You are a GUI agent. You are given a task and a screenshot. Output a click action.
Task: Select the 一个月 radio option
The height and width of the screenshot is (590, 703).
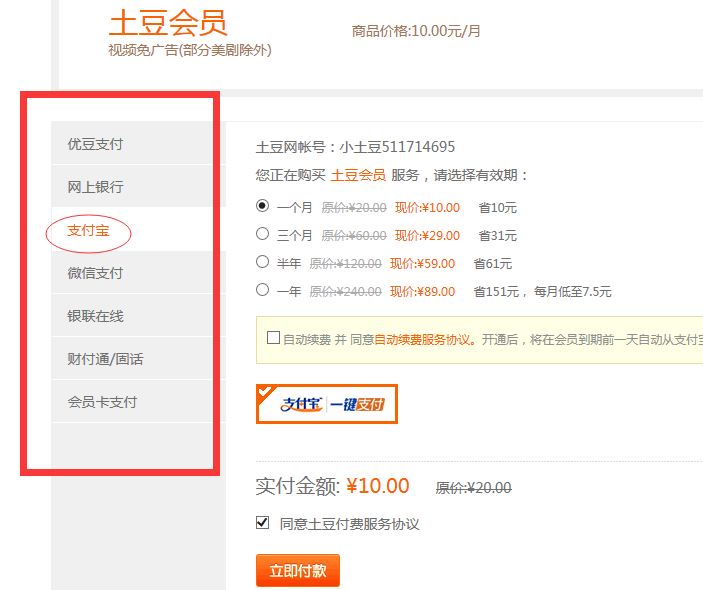pyautogui.click(x=262, y=206)
